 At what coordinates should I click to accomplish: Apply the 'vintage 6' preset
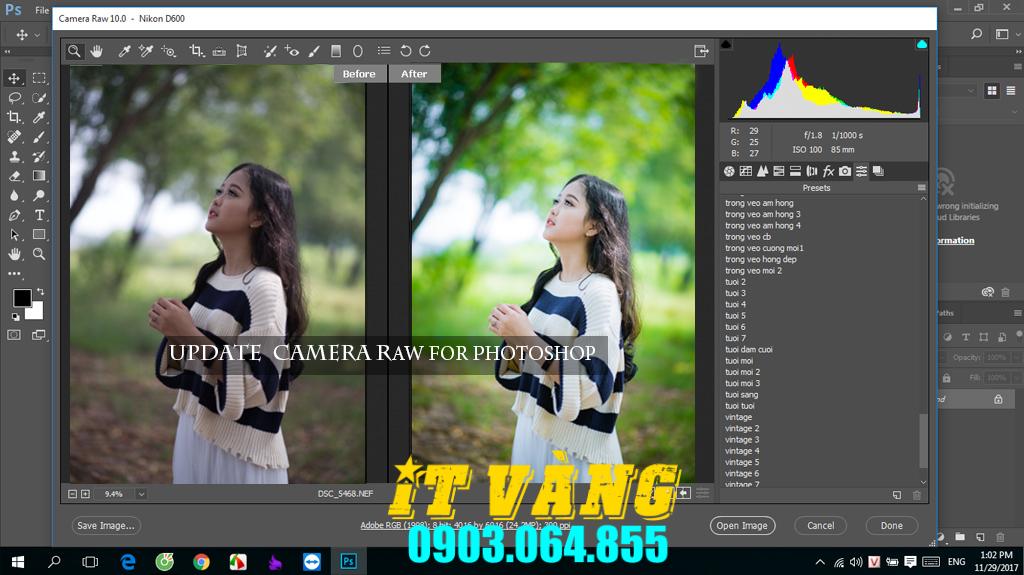[x=742, y=474]
